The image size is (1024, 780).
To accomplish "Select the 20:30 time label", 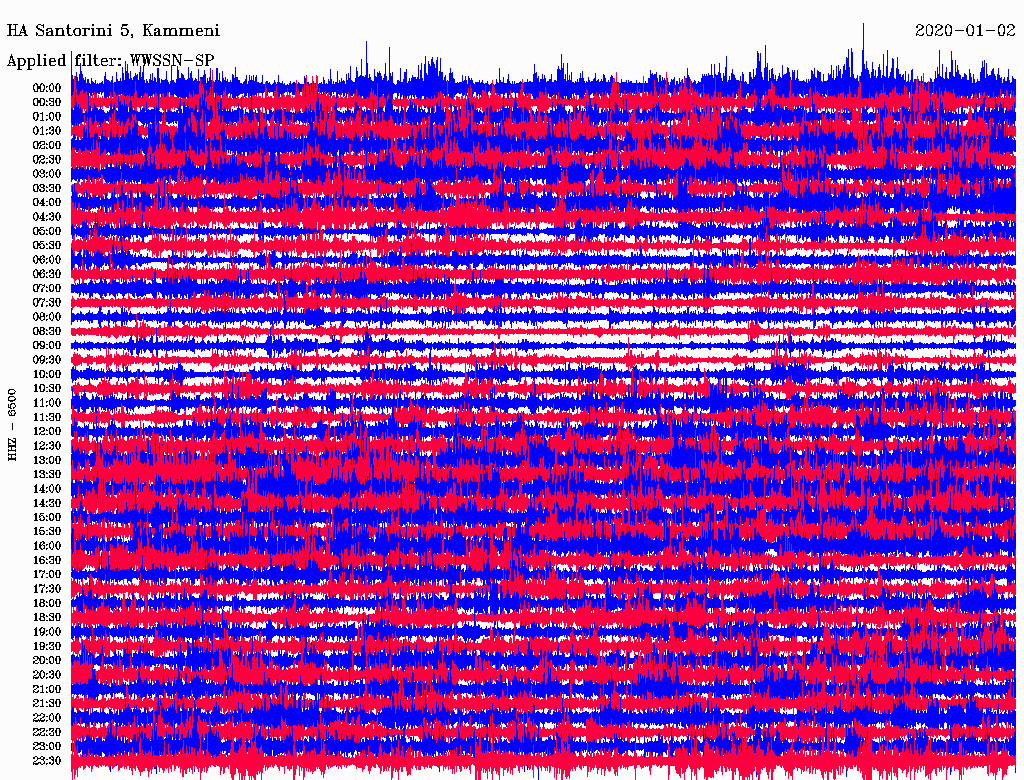I will (x=47, y=675).
